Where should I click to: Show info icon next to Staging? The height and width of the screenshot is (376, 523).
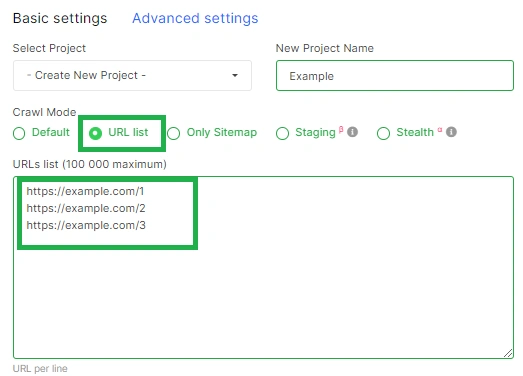tap(352, 132)
